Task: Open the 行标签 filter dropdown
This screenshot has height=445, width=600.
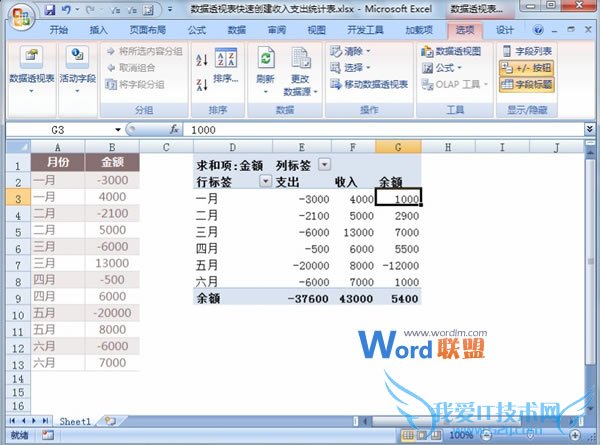Action: tap(265, 181)
